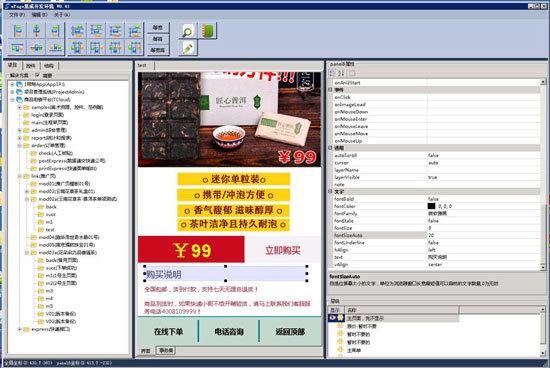Toggle eye visibility of the first layer
The height and width of the screenshot is (368, 550).
[333, 318]
